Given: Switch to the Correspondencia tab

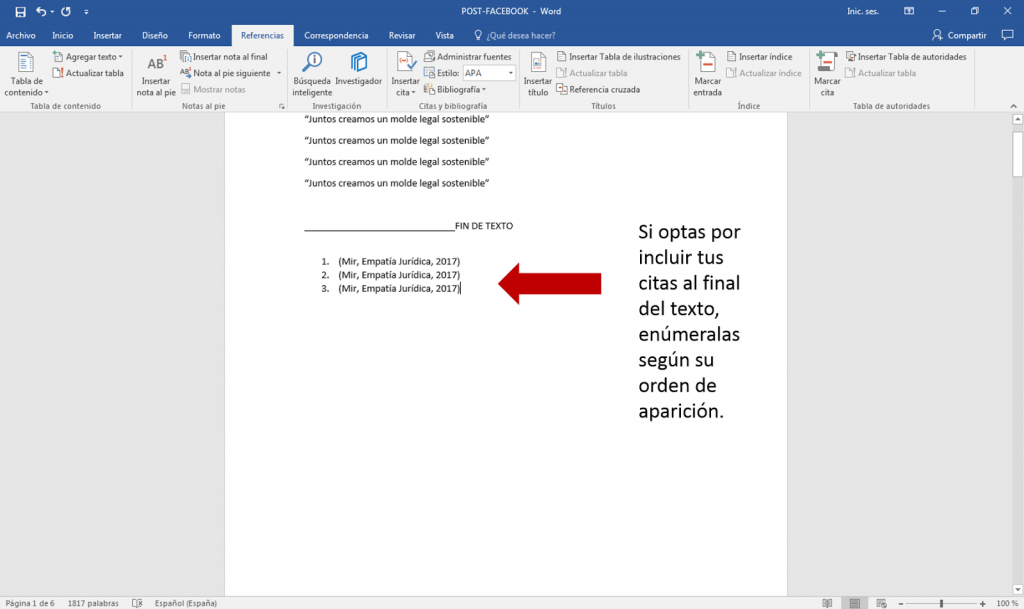Looking at the screenshot, I should [x=336, y=35].
